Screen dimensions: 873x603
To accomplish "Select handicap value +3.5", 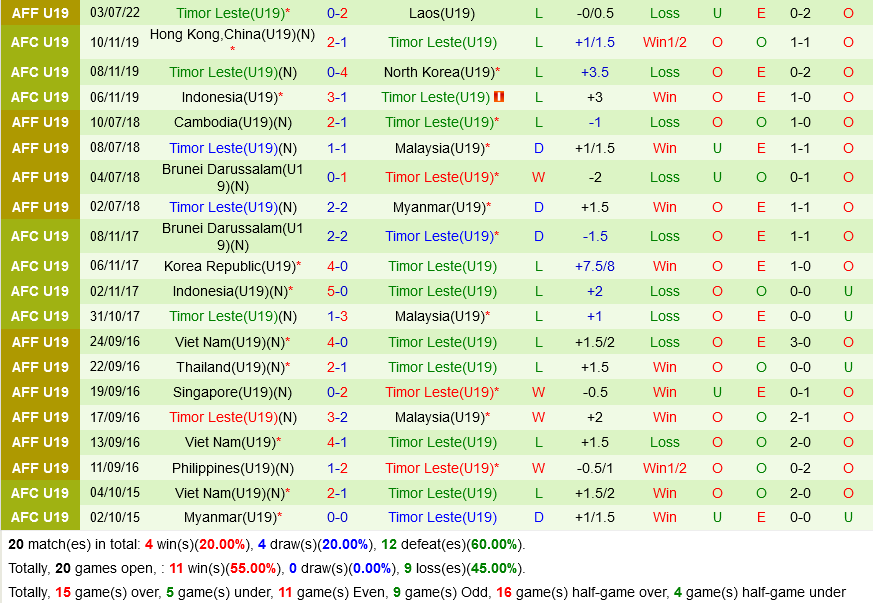I will (595, 72).
